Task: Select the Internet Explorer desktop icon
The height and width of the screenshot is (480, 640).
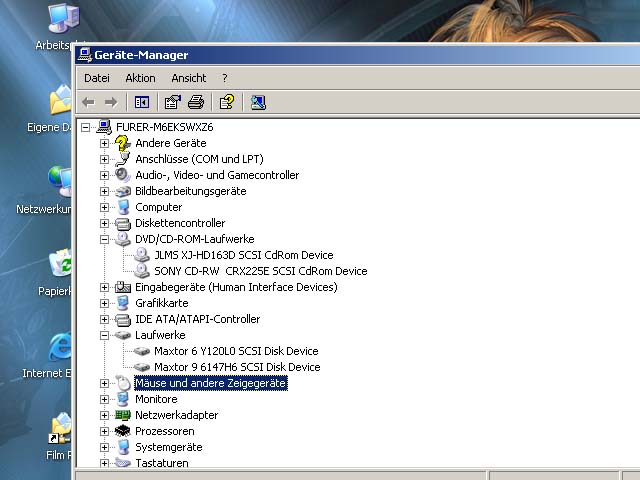Action: (60, 349)
